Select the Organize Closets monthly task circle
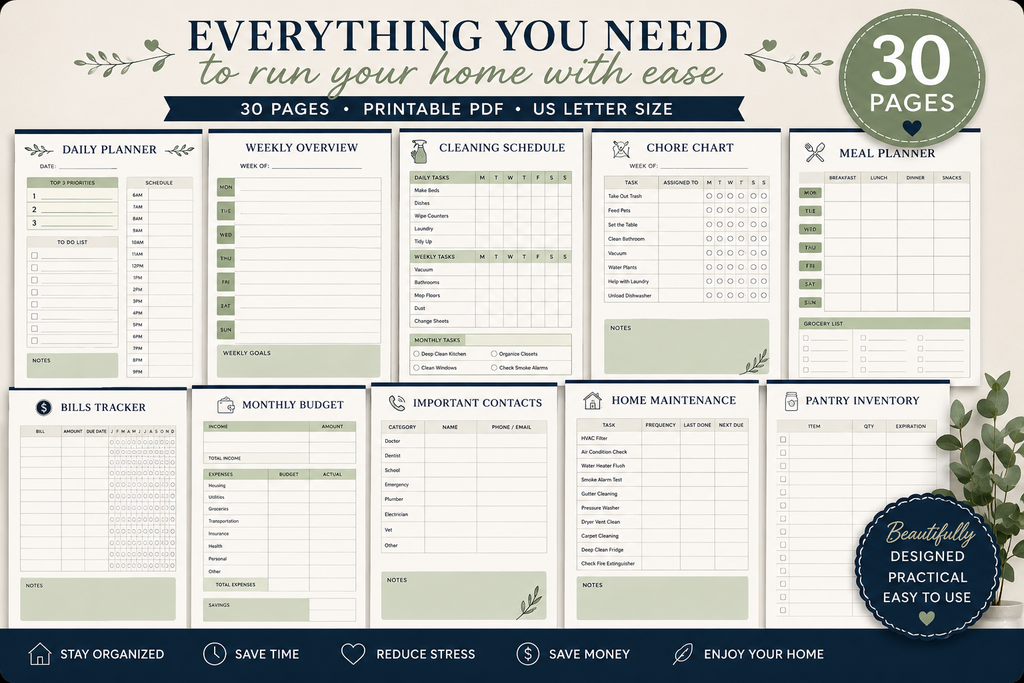Viewport: 1024px width, 683px height. tap(494, 354)
